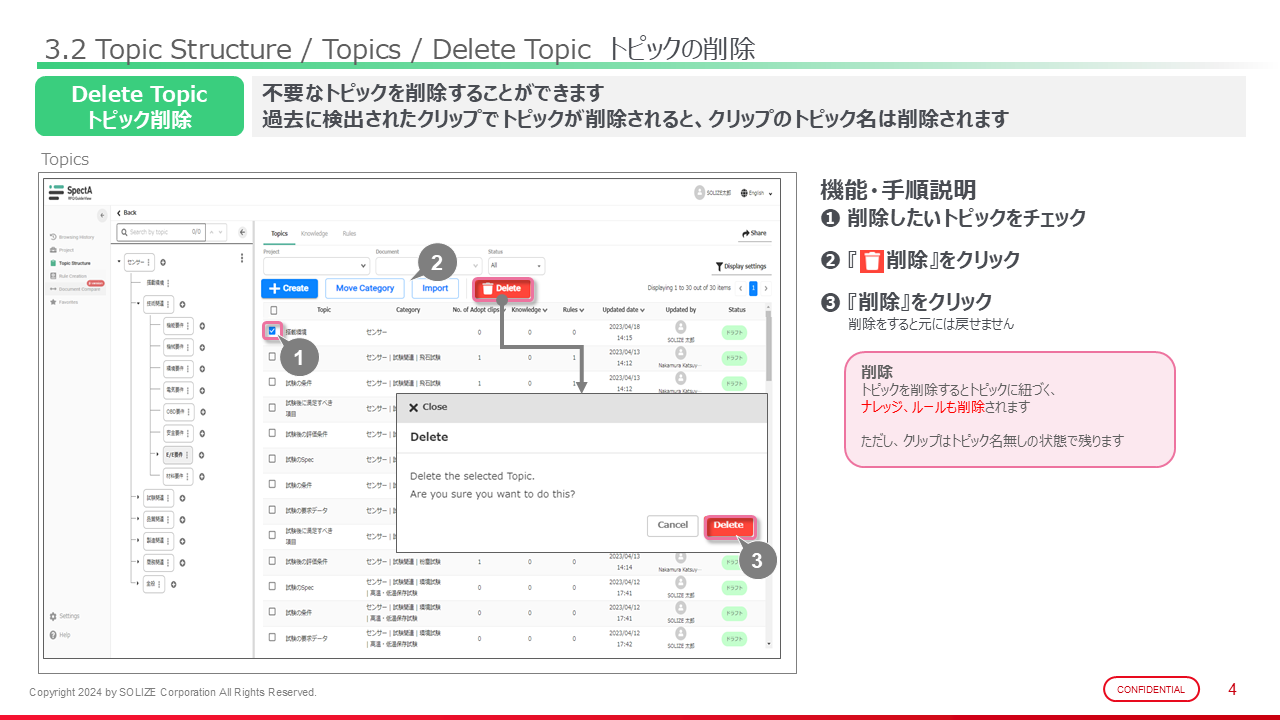
Task: Open the Project filter dropdown
Action: [x=316, y=266]
